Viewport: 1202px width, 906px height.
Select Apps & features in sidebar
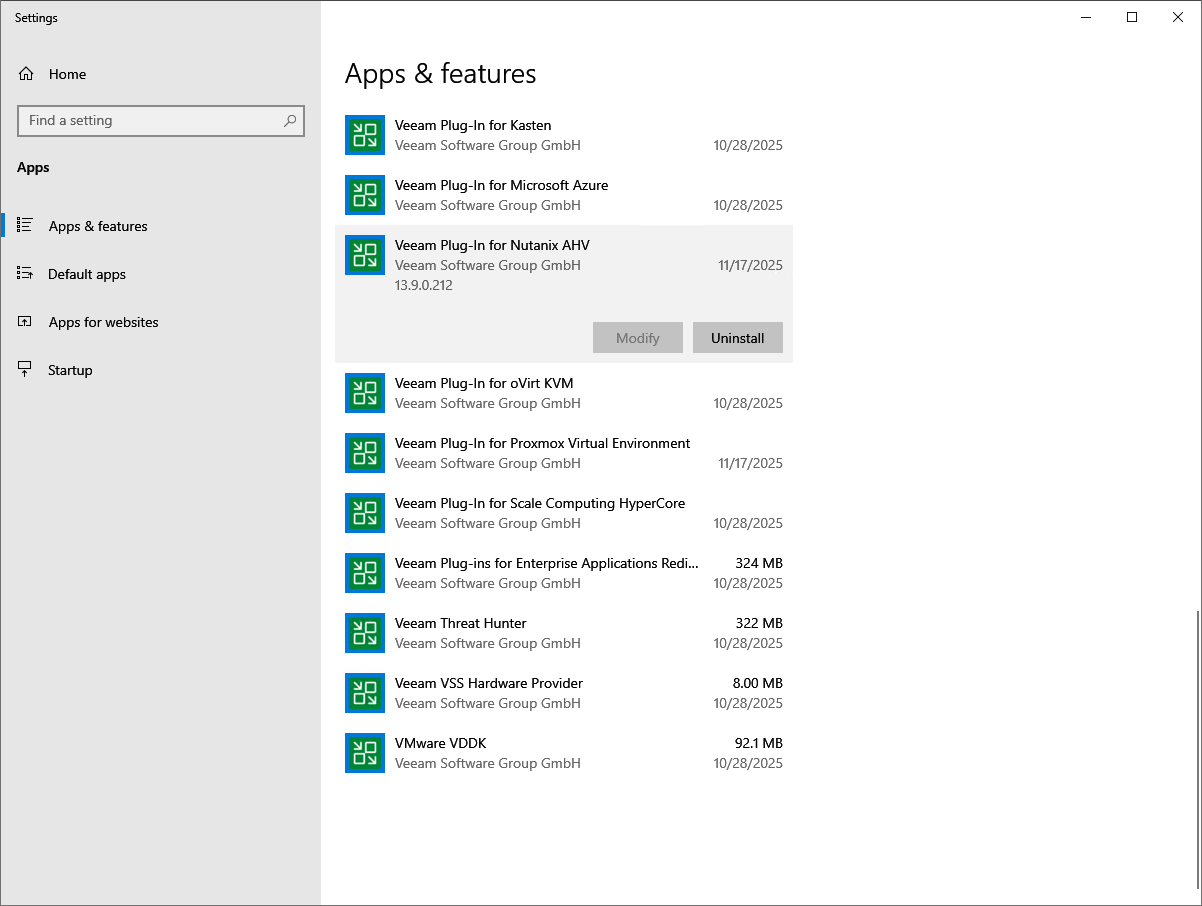coord(98,226)
